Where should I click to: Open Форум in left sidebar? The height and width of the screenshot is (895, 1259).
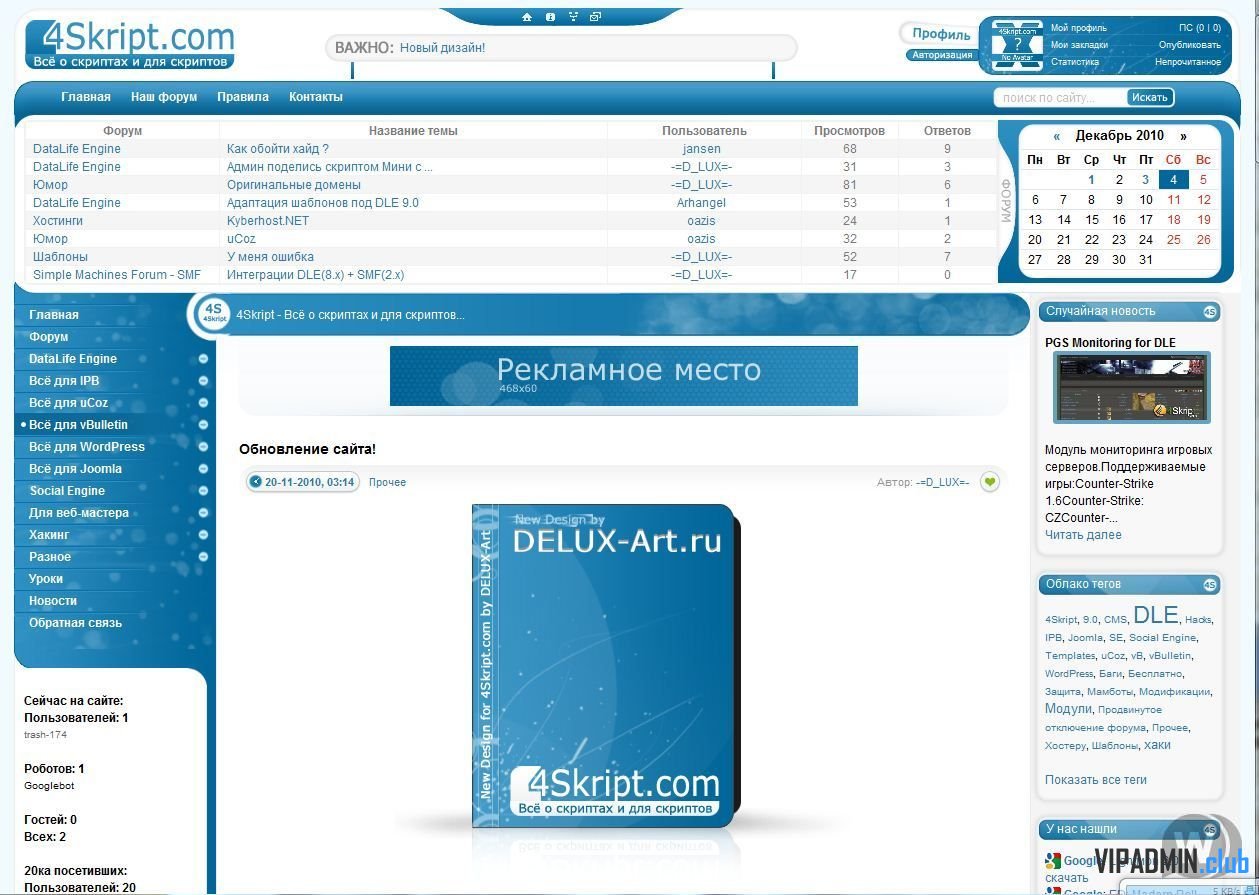[x=49, y=337]
